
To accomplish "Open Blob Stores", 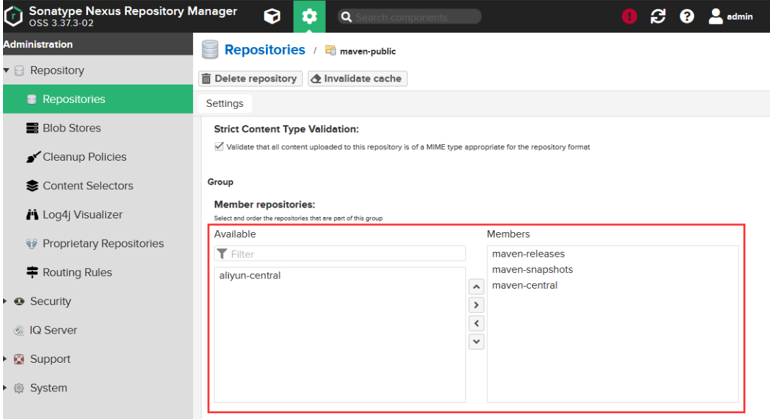I will point(72,128).
